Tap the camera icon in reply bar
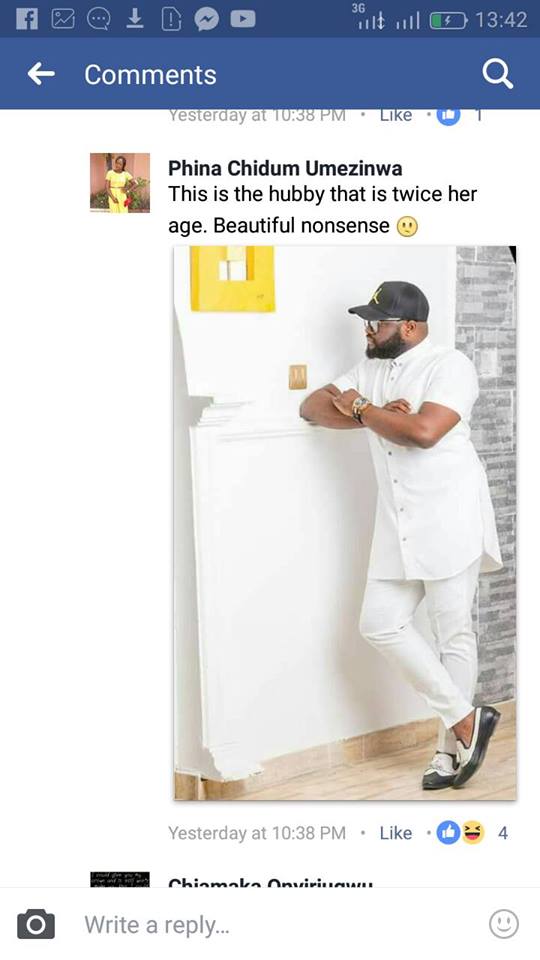Screen dimensions: 540x960 [x=36, y=924]
